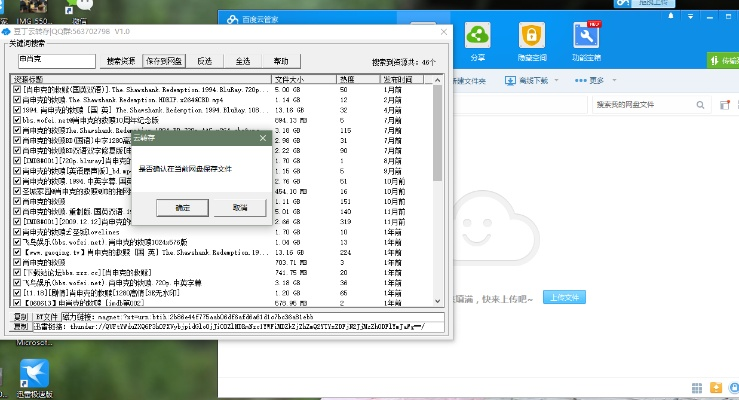This screenshot has width=739, height=400.
Task: Open the 传输列表 transfer list button
Action: (x=721, y=61)
